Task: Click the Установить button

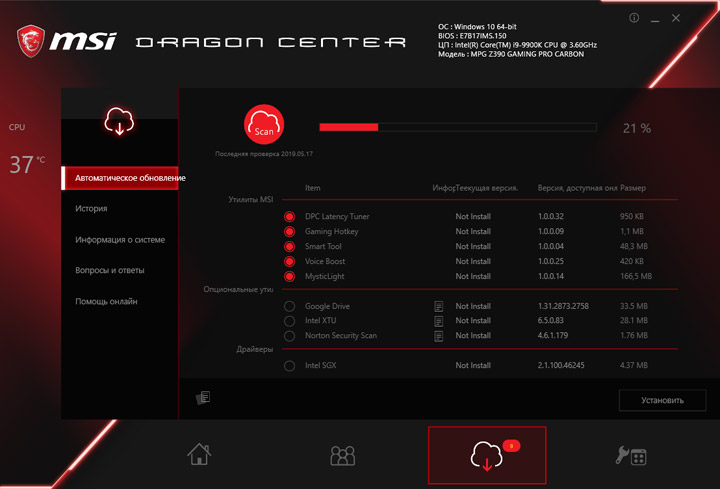Action: pos(662,400)
